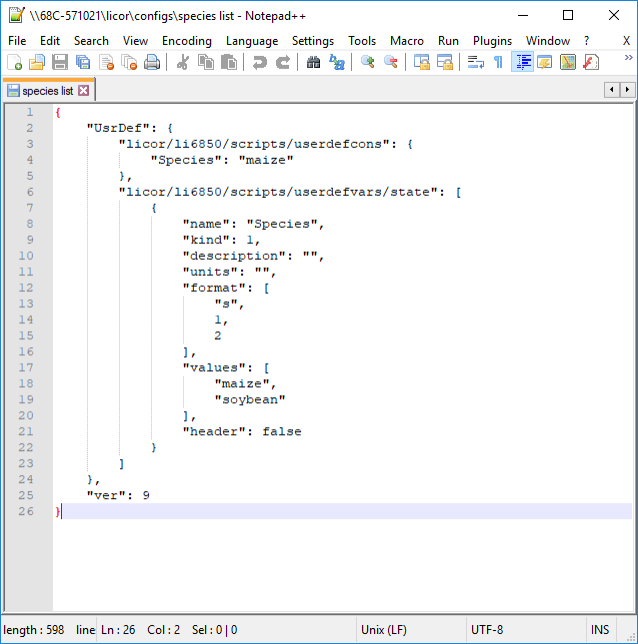The width and height of the screenshot is (638, 644).
Task: Close the species list tab
Action: [x=83, y=90]
